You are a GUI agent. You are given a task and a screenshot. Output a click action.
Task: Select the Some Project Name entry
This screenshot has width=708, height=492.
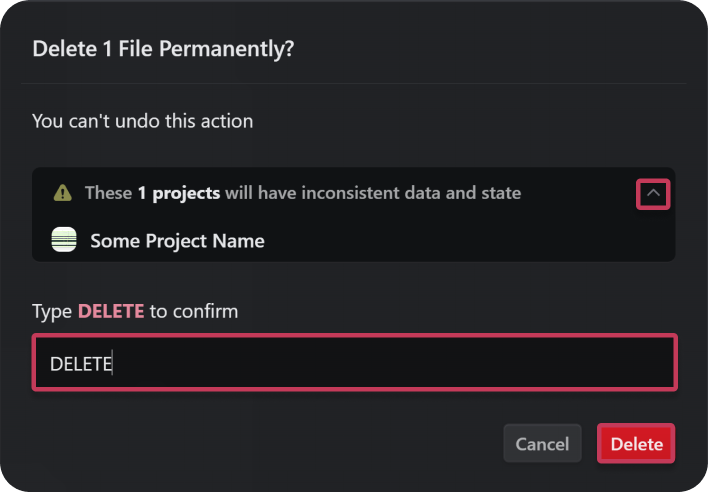tap(177, 241)
